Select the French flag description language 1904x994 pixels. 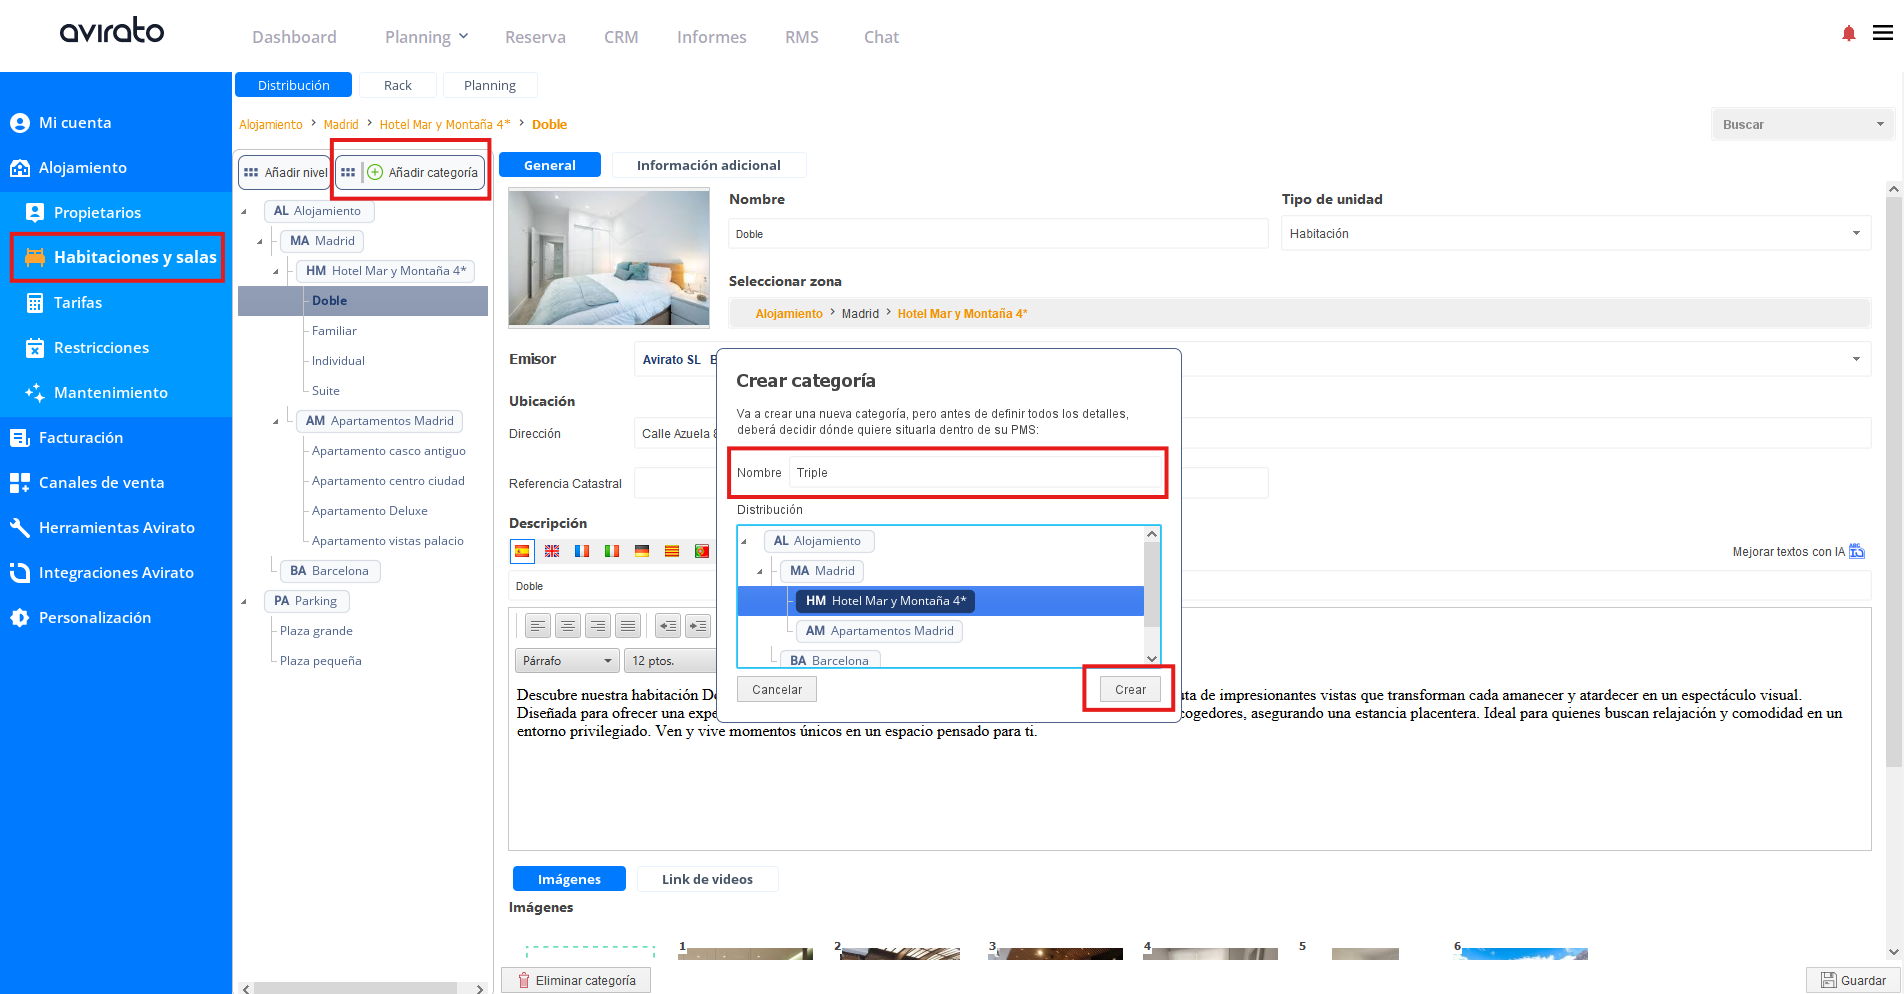point(582,551)
